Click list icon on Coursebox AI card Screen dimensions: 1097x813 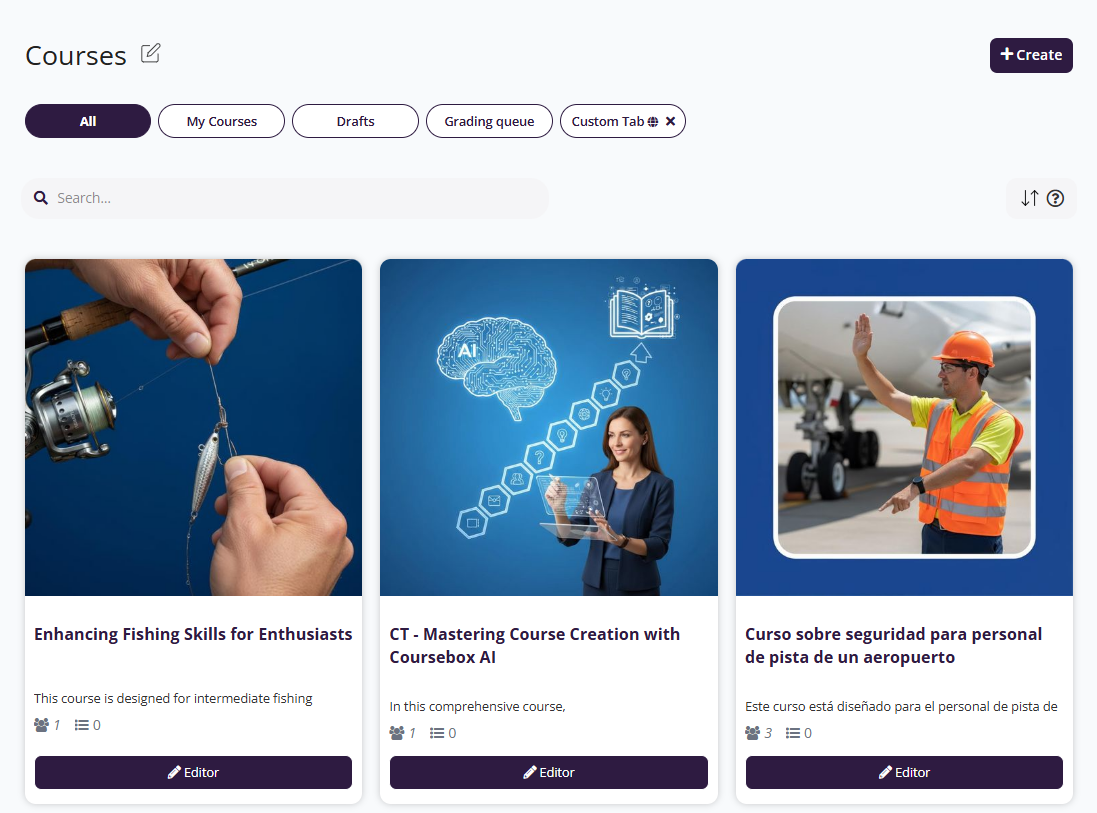(437, 733)
